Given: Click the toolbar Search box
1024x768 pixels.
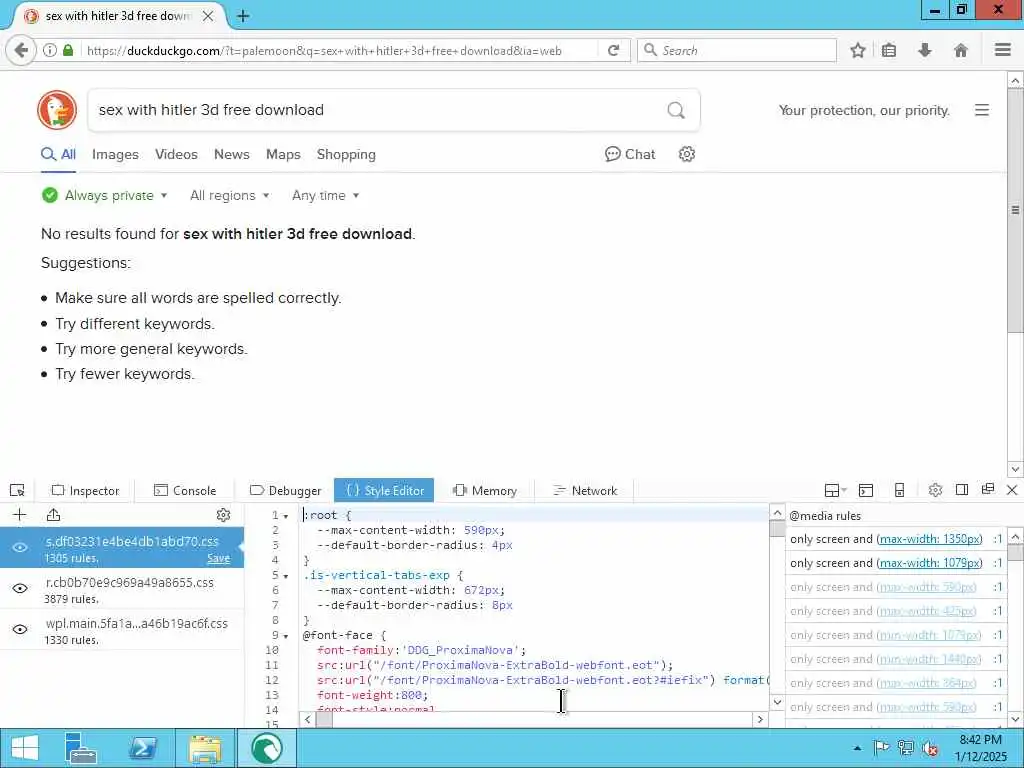Looking at the screenshot, I should pos(737,50).
